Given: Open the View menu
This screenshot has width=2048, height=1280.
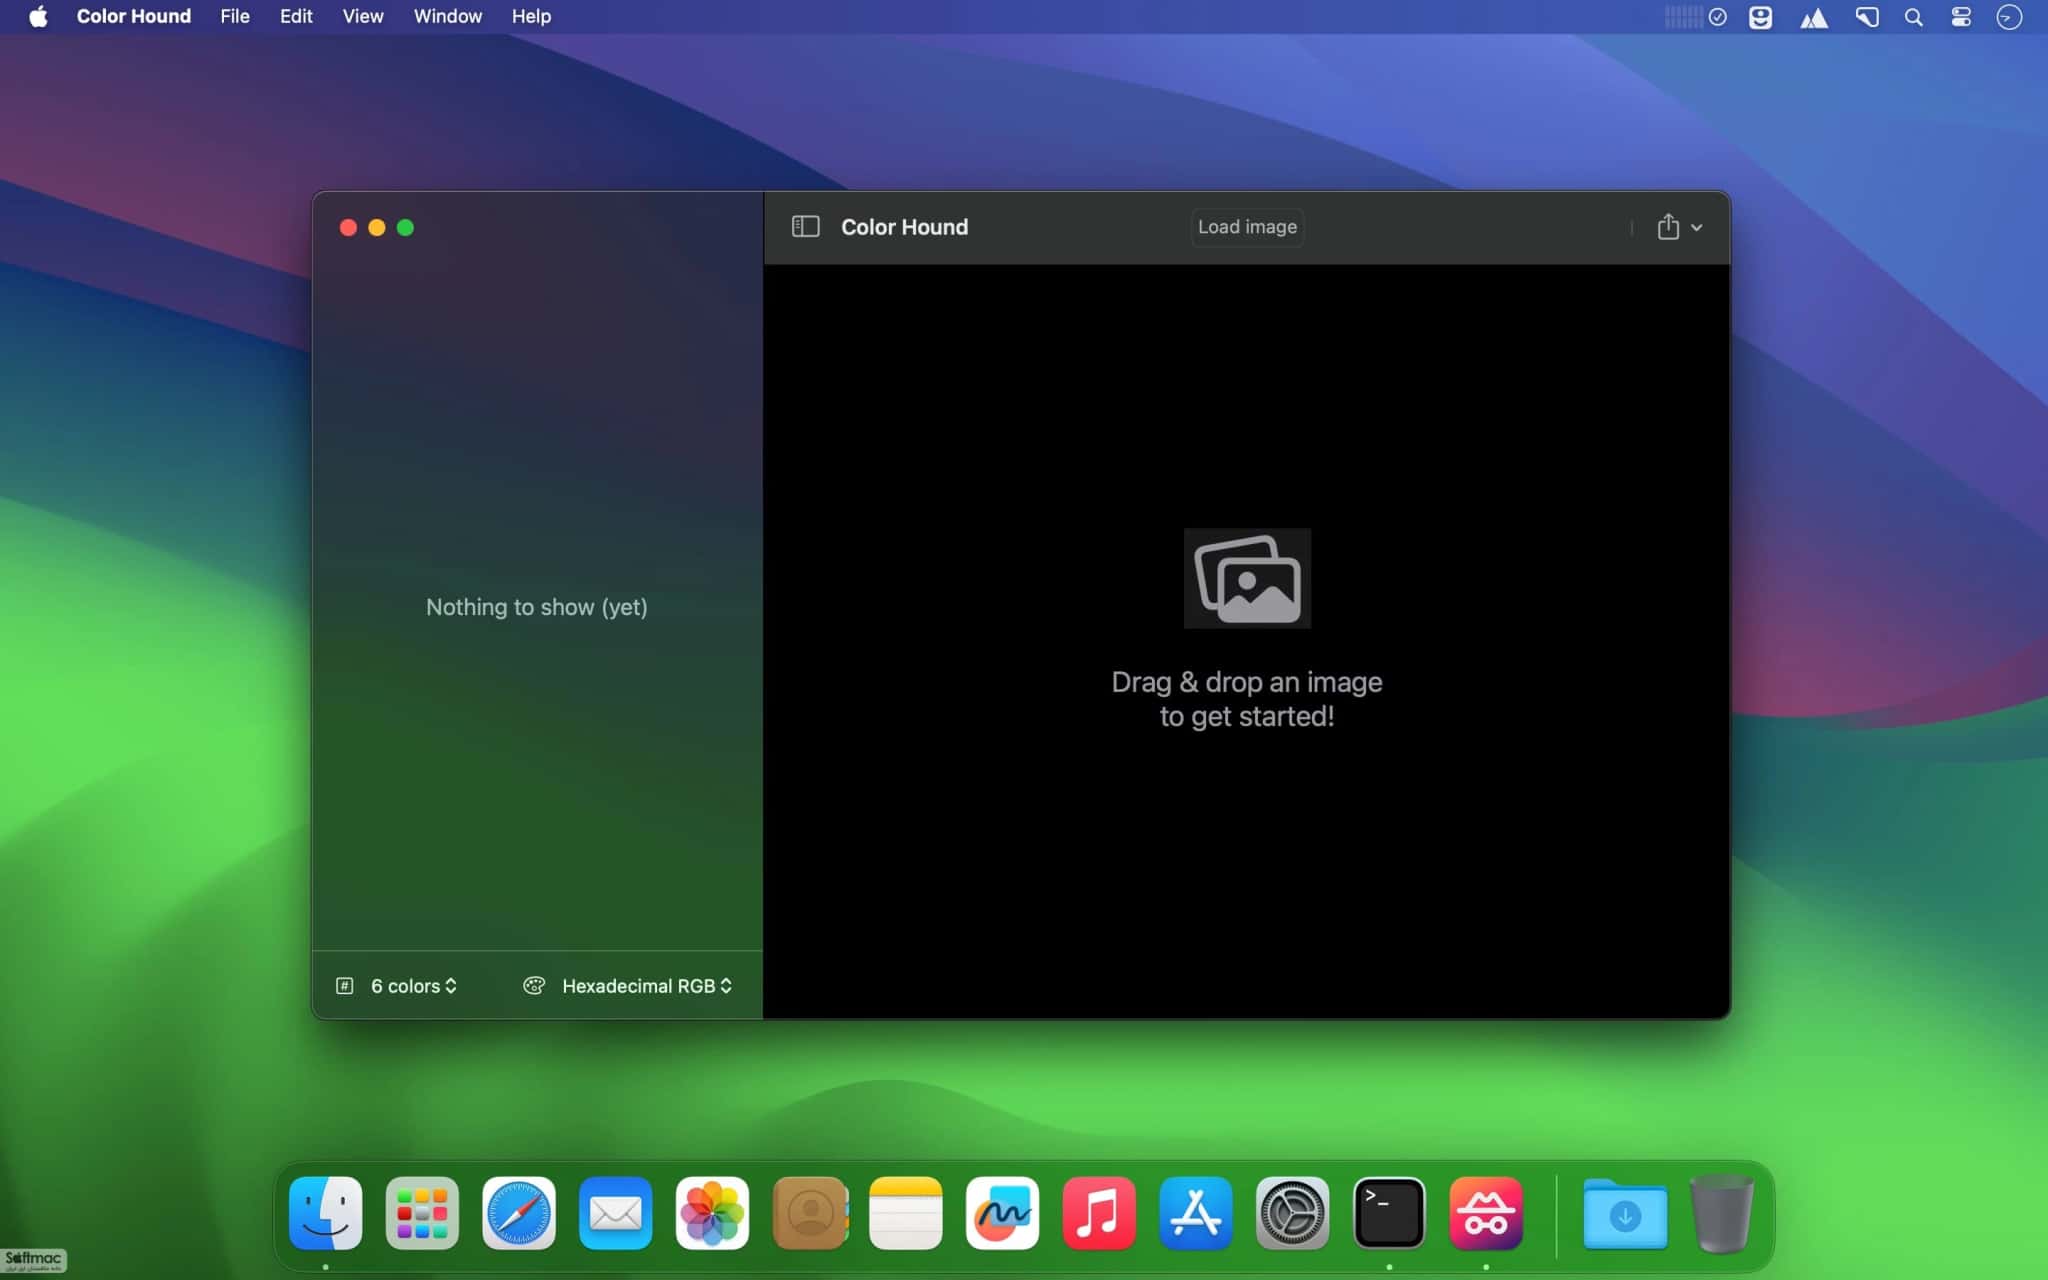Looking at the screenshot, I should pyautogui.click(x=363, y=16).
